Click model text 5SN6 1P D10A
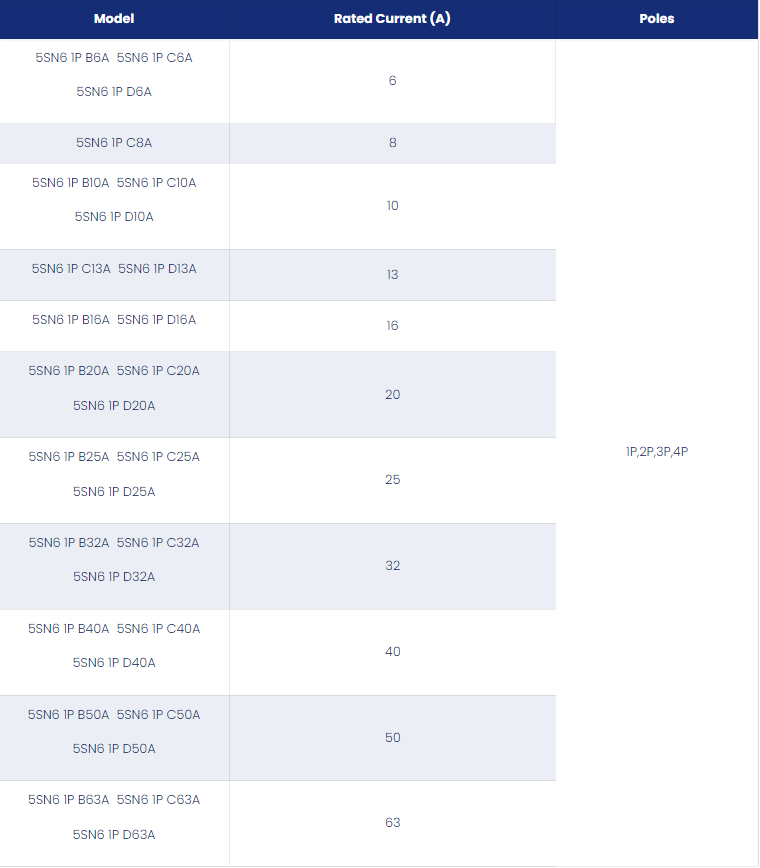 (114, 217)
